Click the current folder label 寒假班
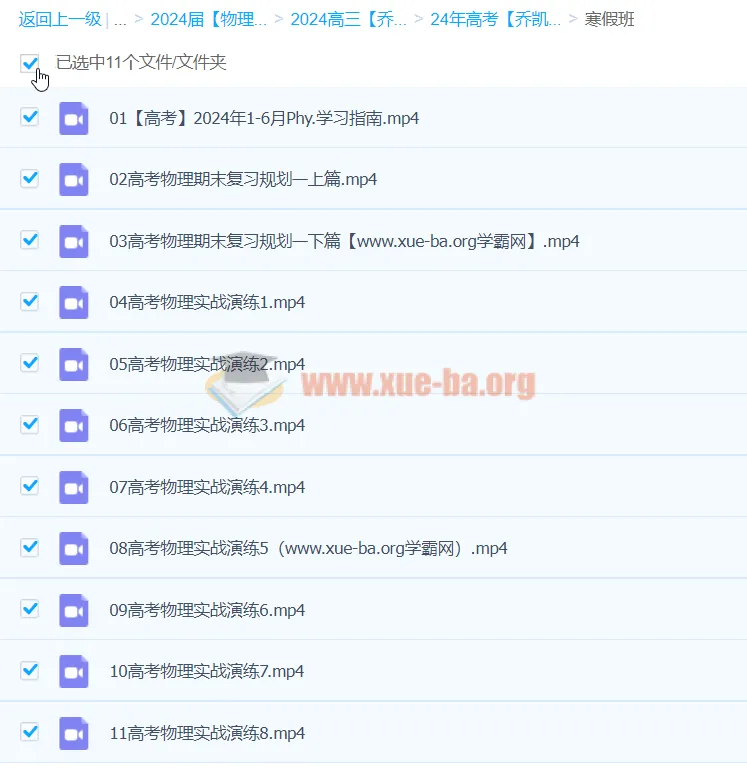Image resolution: width=747 pixels, height=768 pixels. pos(609,19)
